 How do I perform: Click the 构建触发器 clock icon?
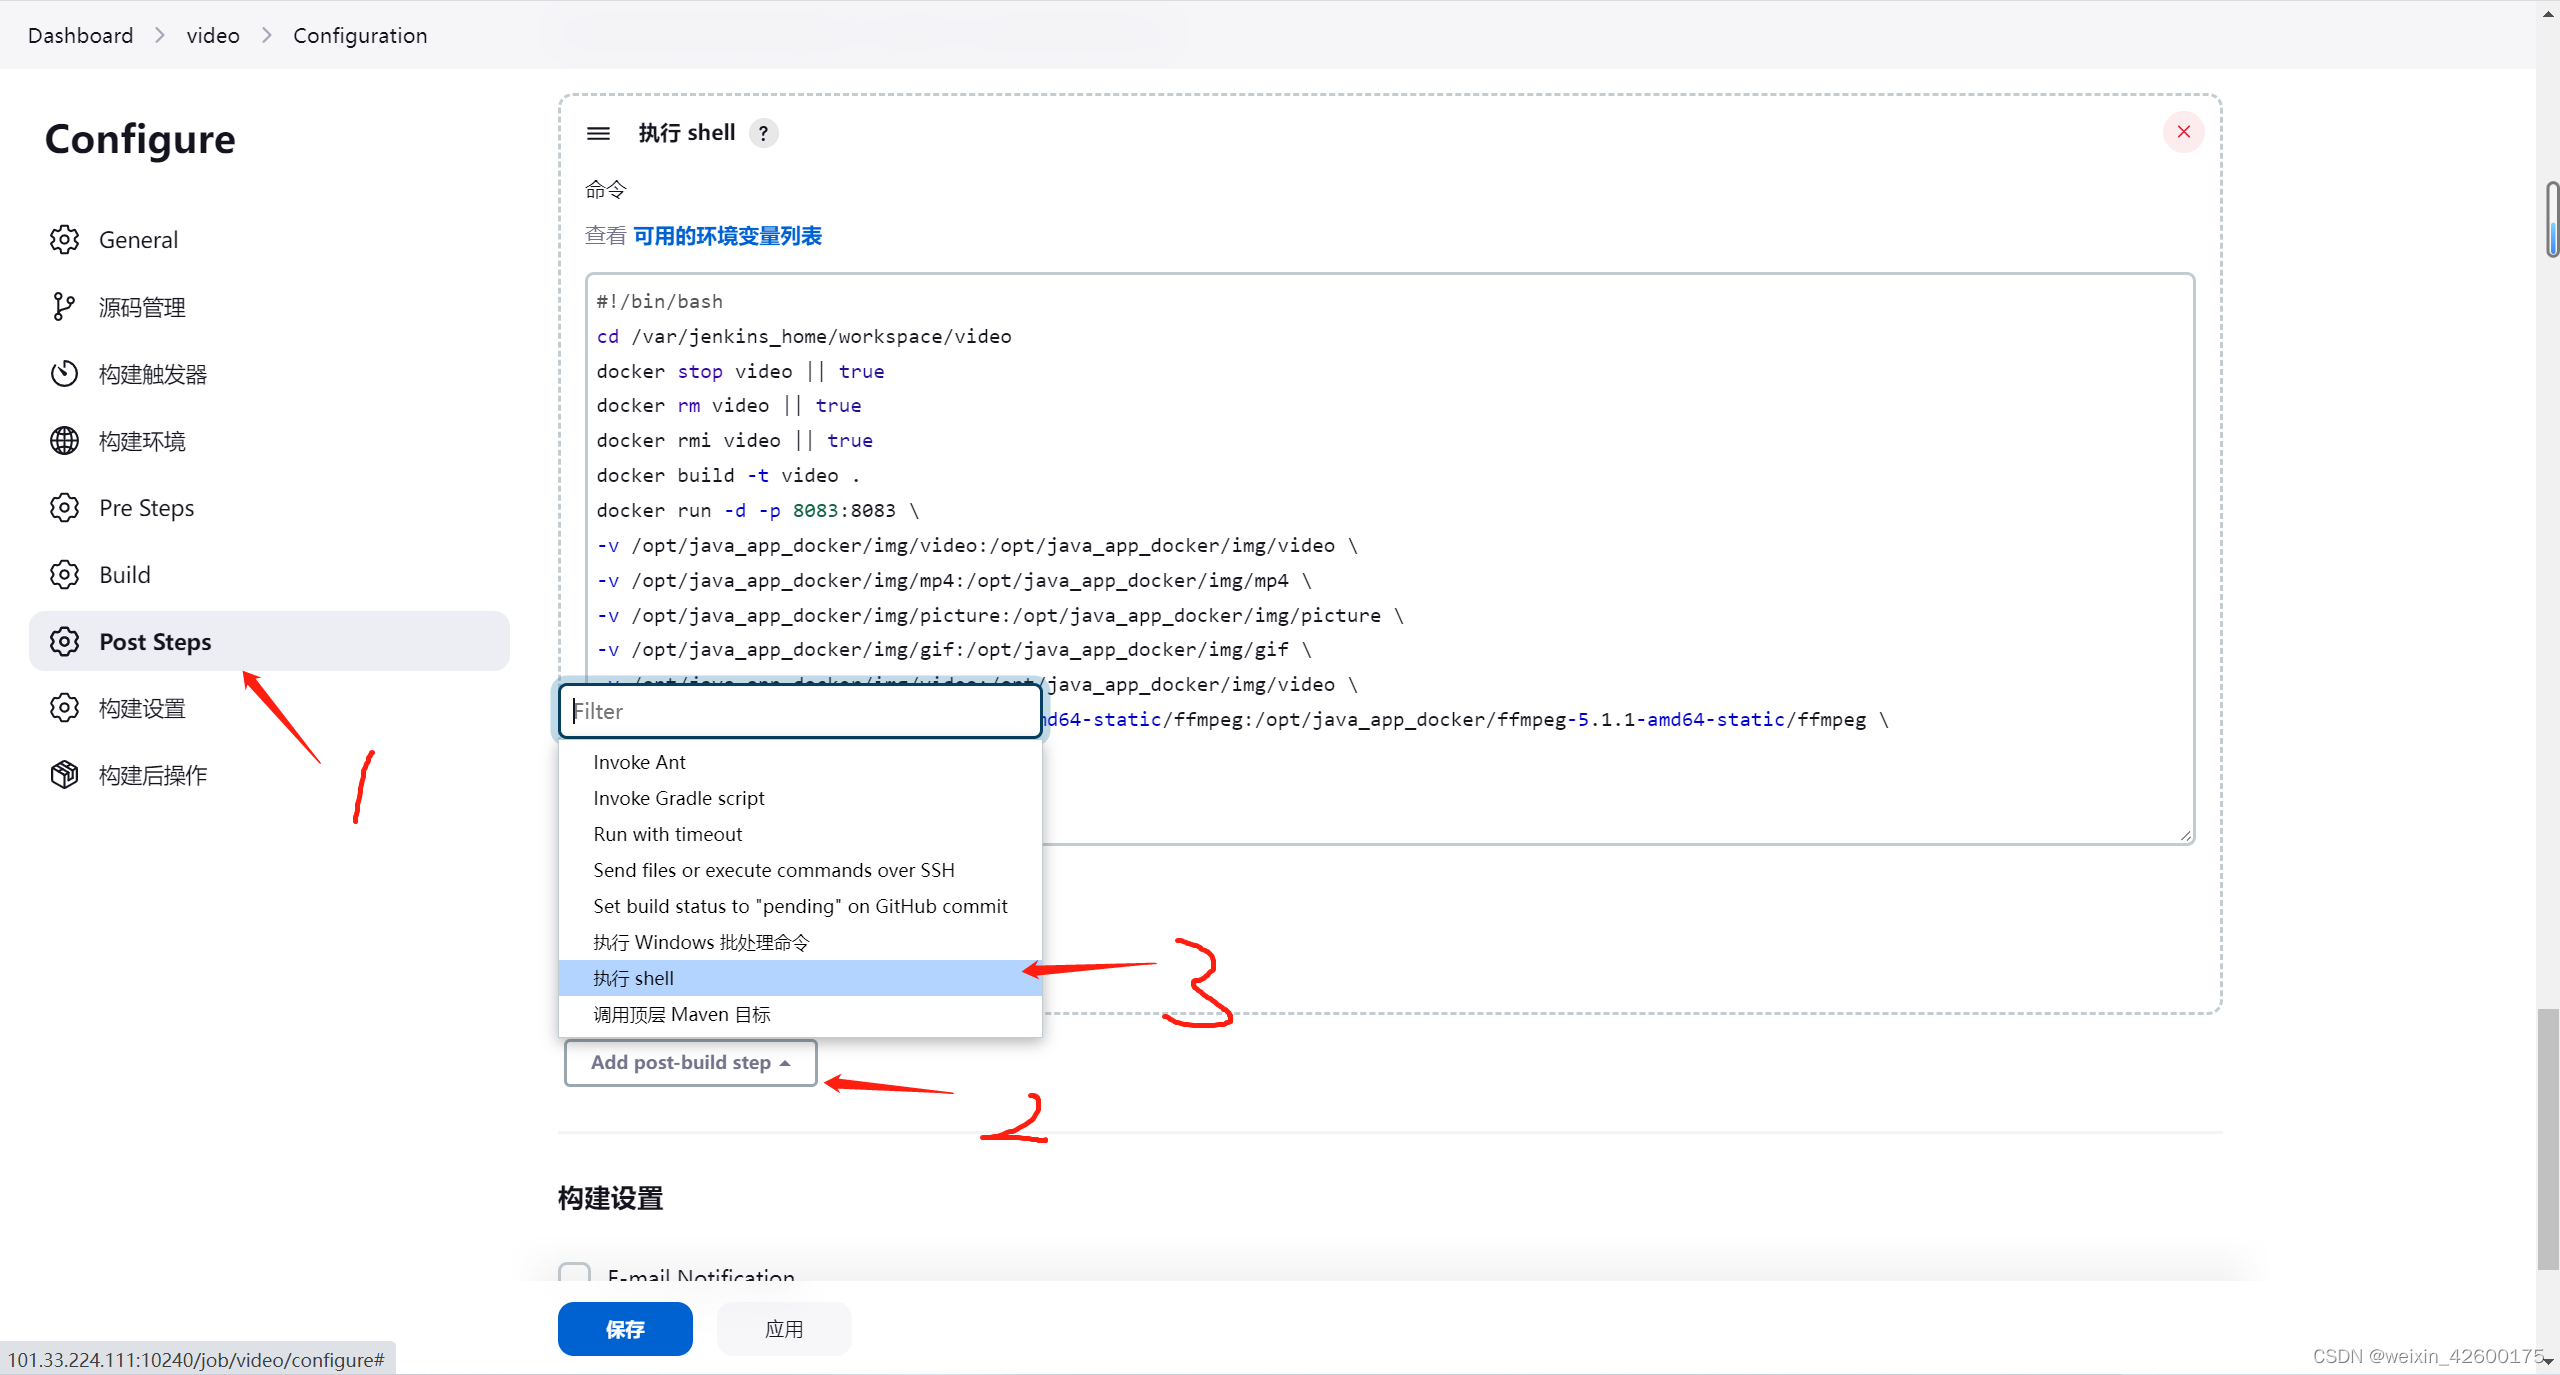(64, 374)
